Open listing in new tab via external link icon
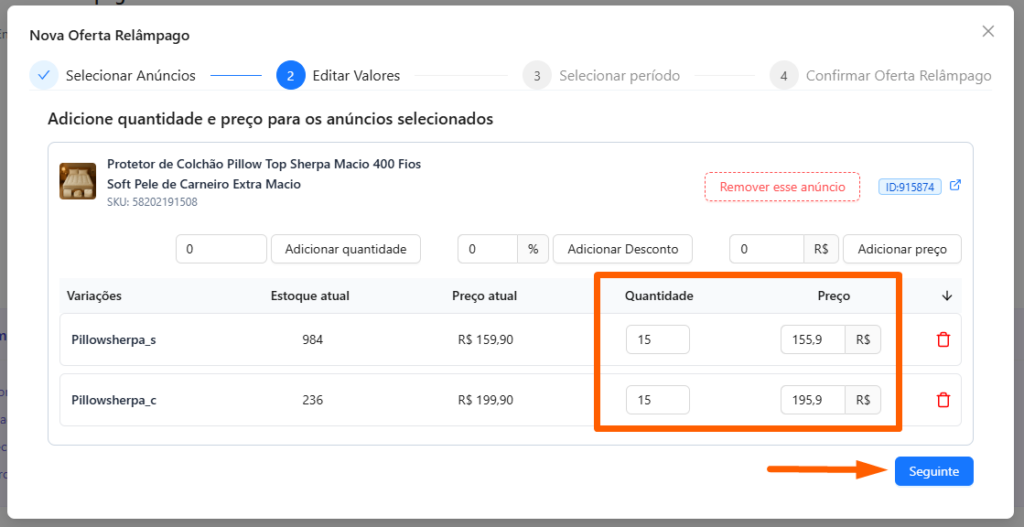The height and width of the screenshot is (527, 1024). 955,186
